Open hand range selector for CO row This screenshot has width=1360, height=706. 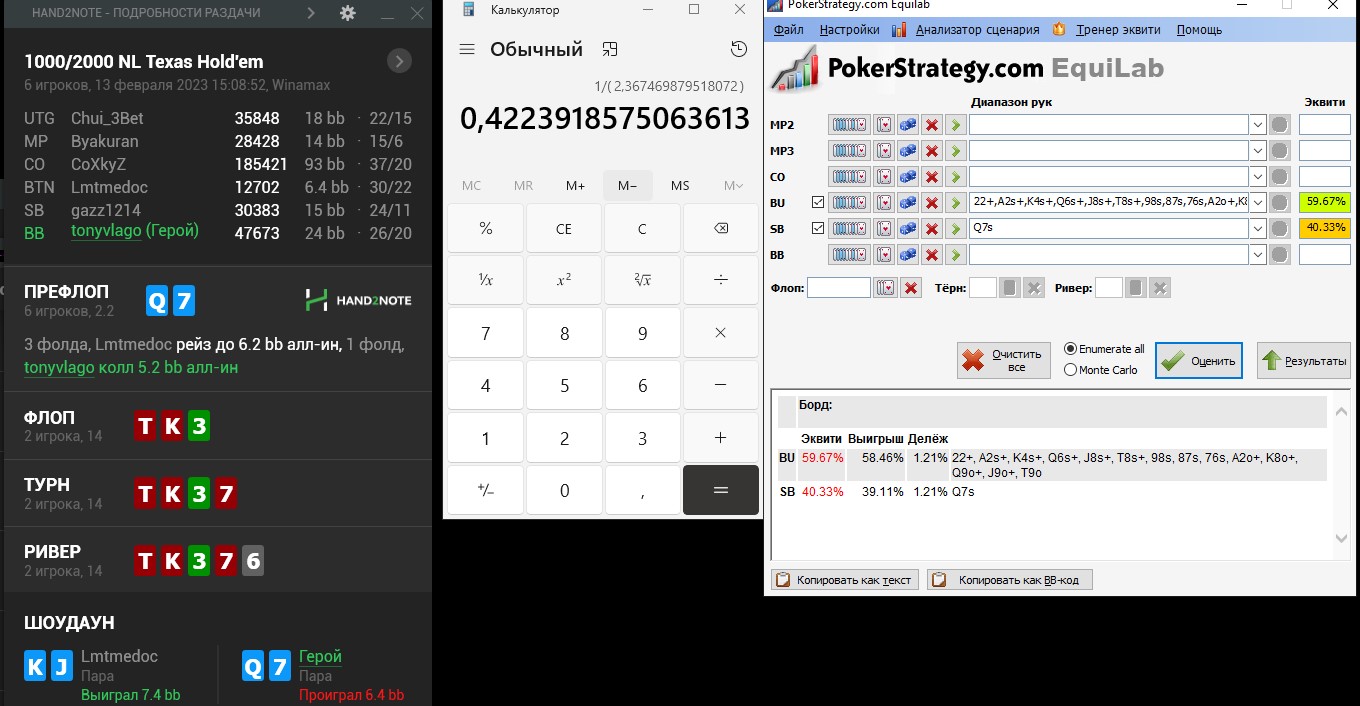[848, 177]
